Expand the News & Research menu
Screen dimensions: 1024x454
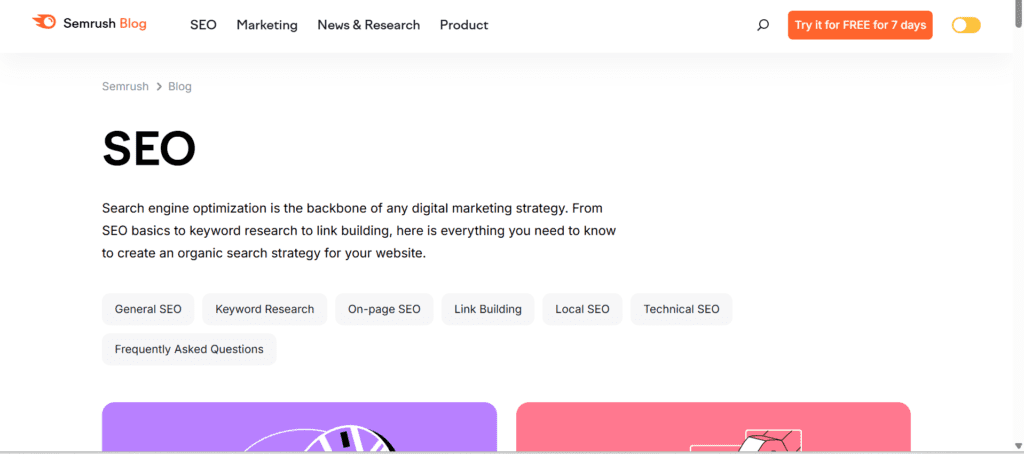(368, 25)
